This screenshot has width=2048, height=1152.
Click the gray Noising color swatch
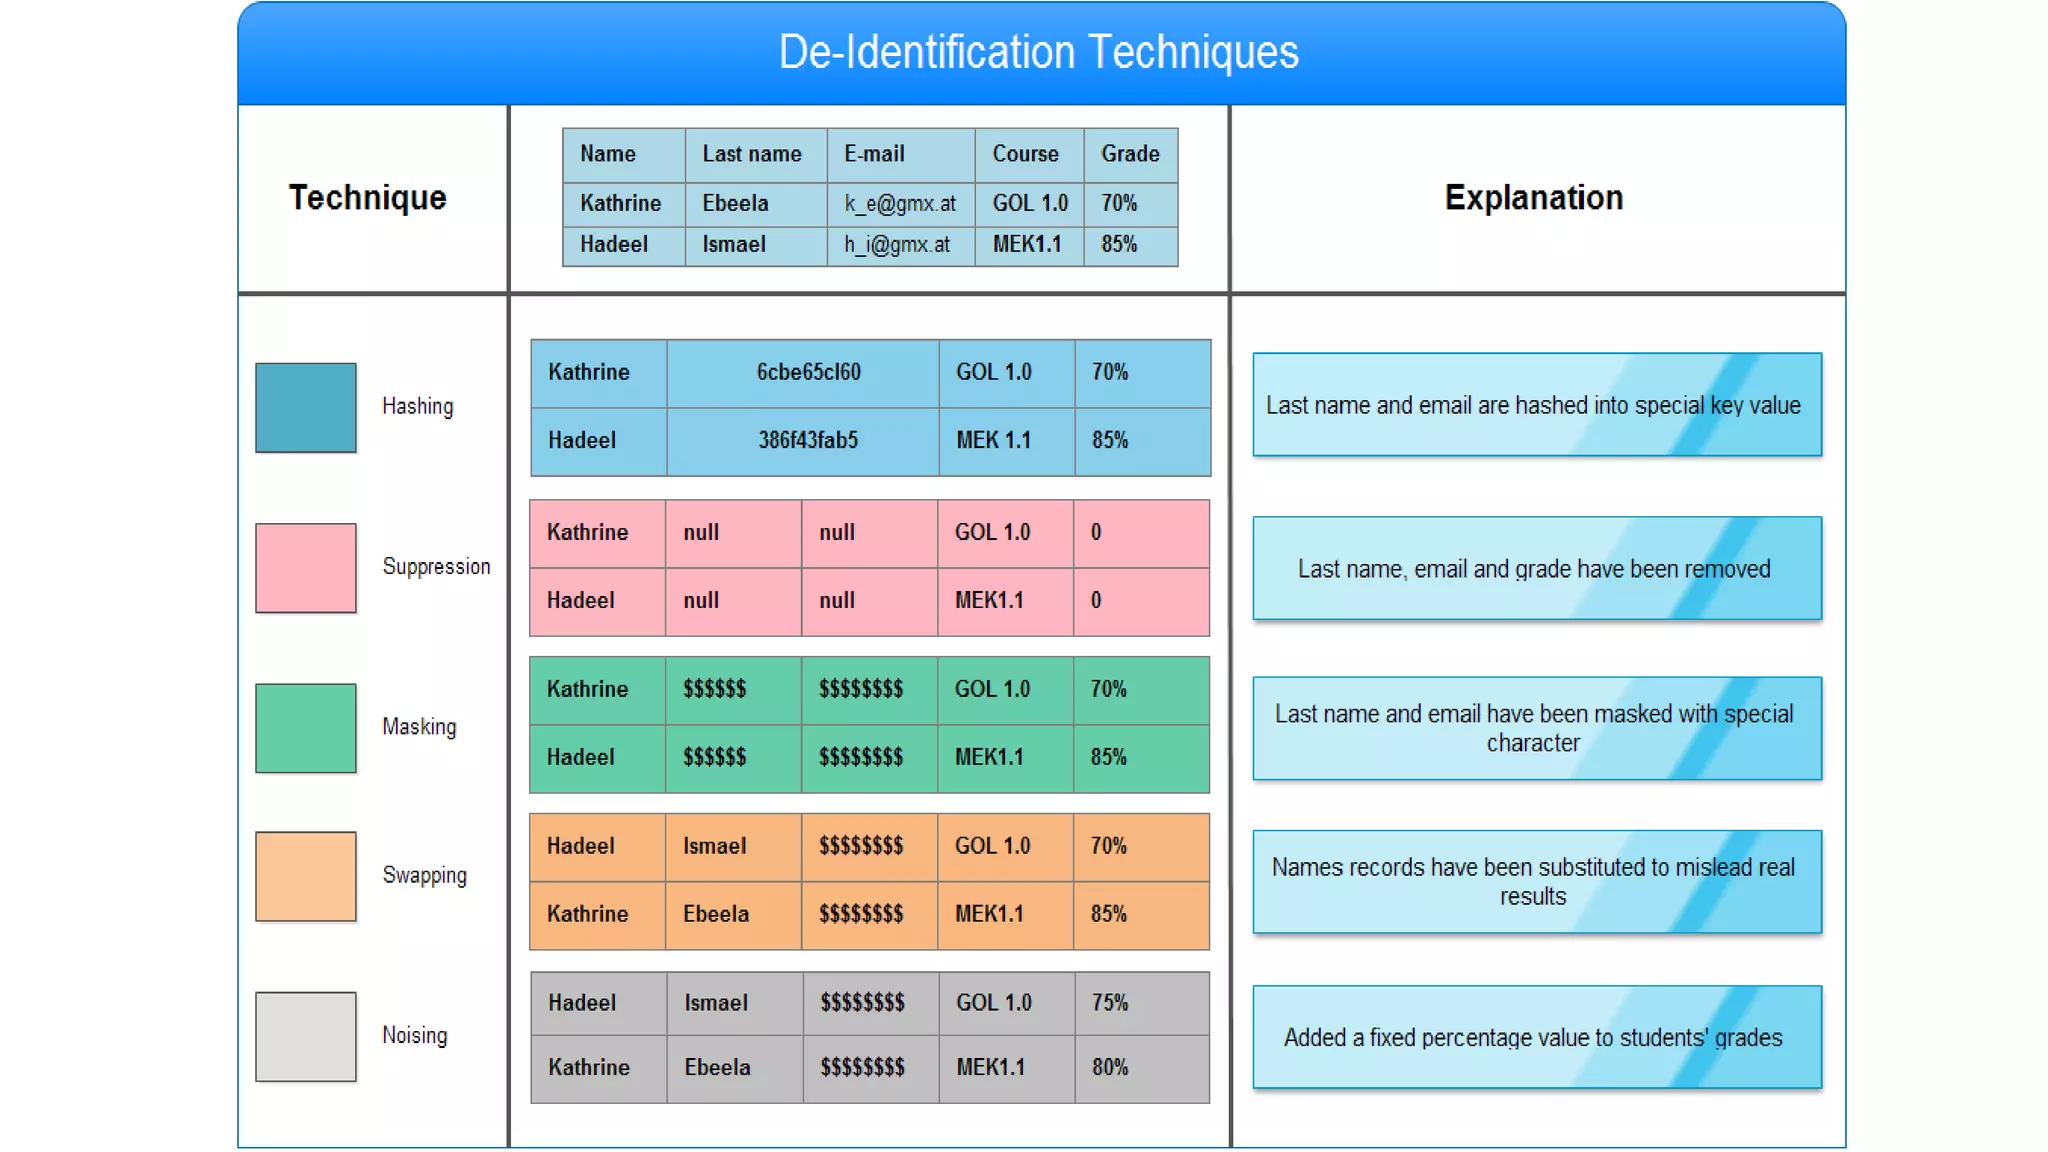(305, 1035)
